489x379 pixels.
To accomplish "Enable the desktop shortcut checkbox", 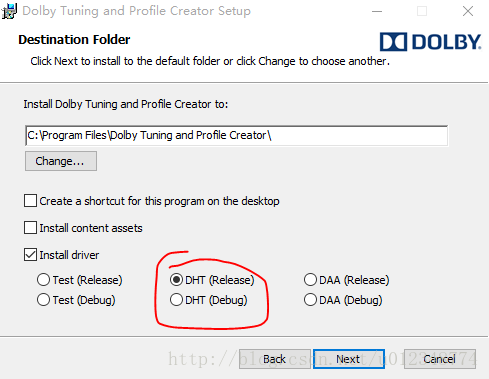I will [30, 201].
